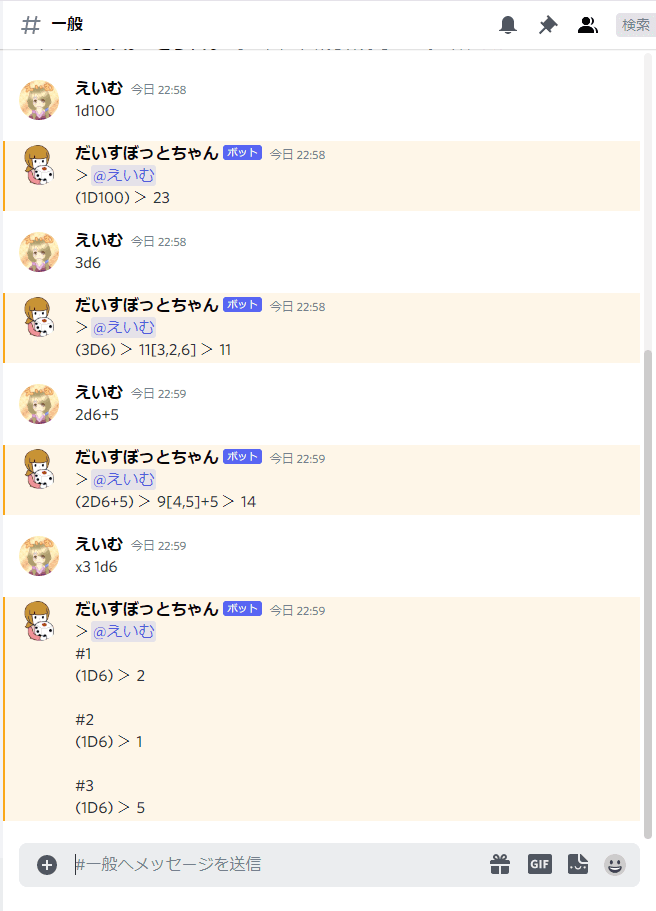The height and width of the screenshot is (911, 656).
Task: Open the sticker picker icon
Action: pyautogui.click(x=578, y=865)
